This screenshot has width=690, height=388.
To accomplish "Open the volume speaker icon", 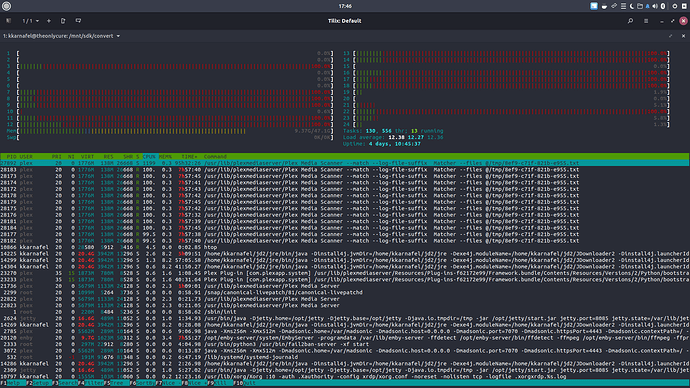I will (655, 6).
